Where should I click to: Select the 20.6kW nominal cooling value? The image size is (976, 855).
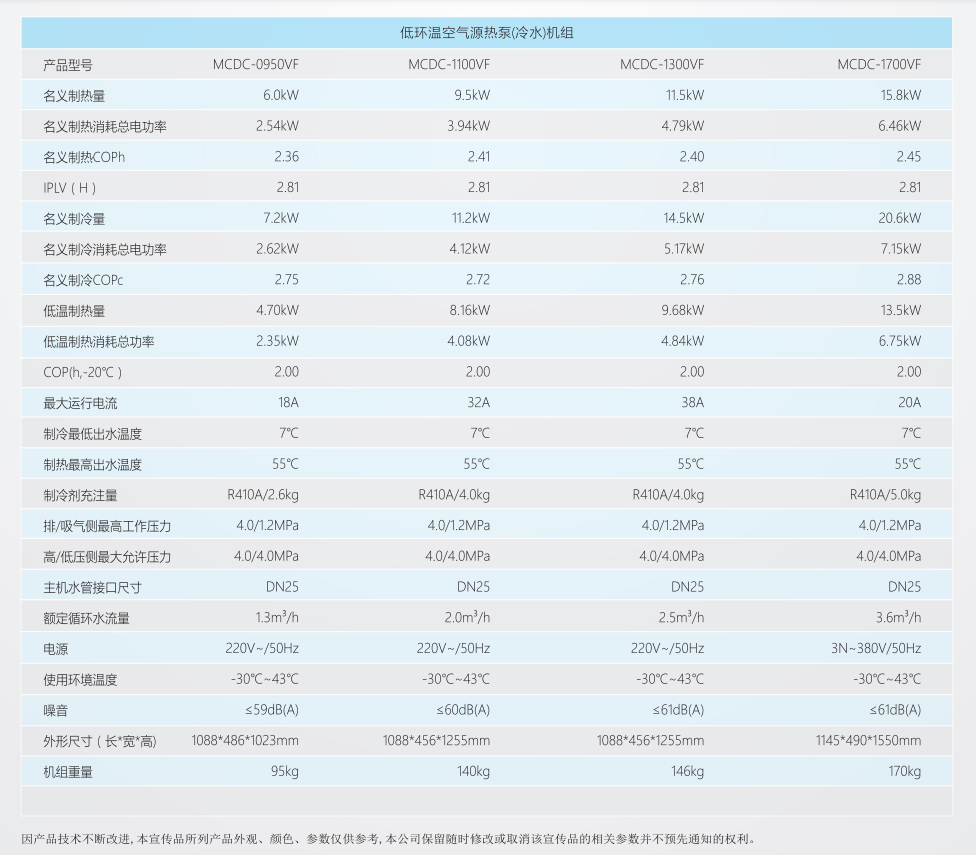tap(900, 218)
